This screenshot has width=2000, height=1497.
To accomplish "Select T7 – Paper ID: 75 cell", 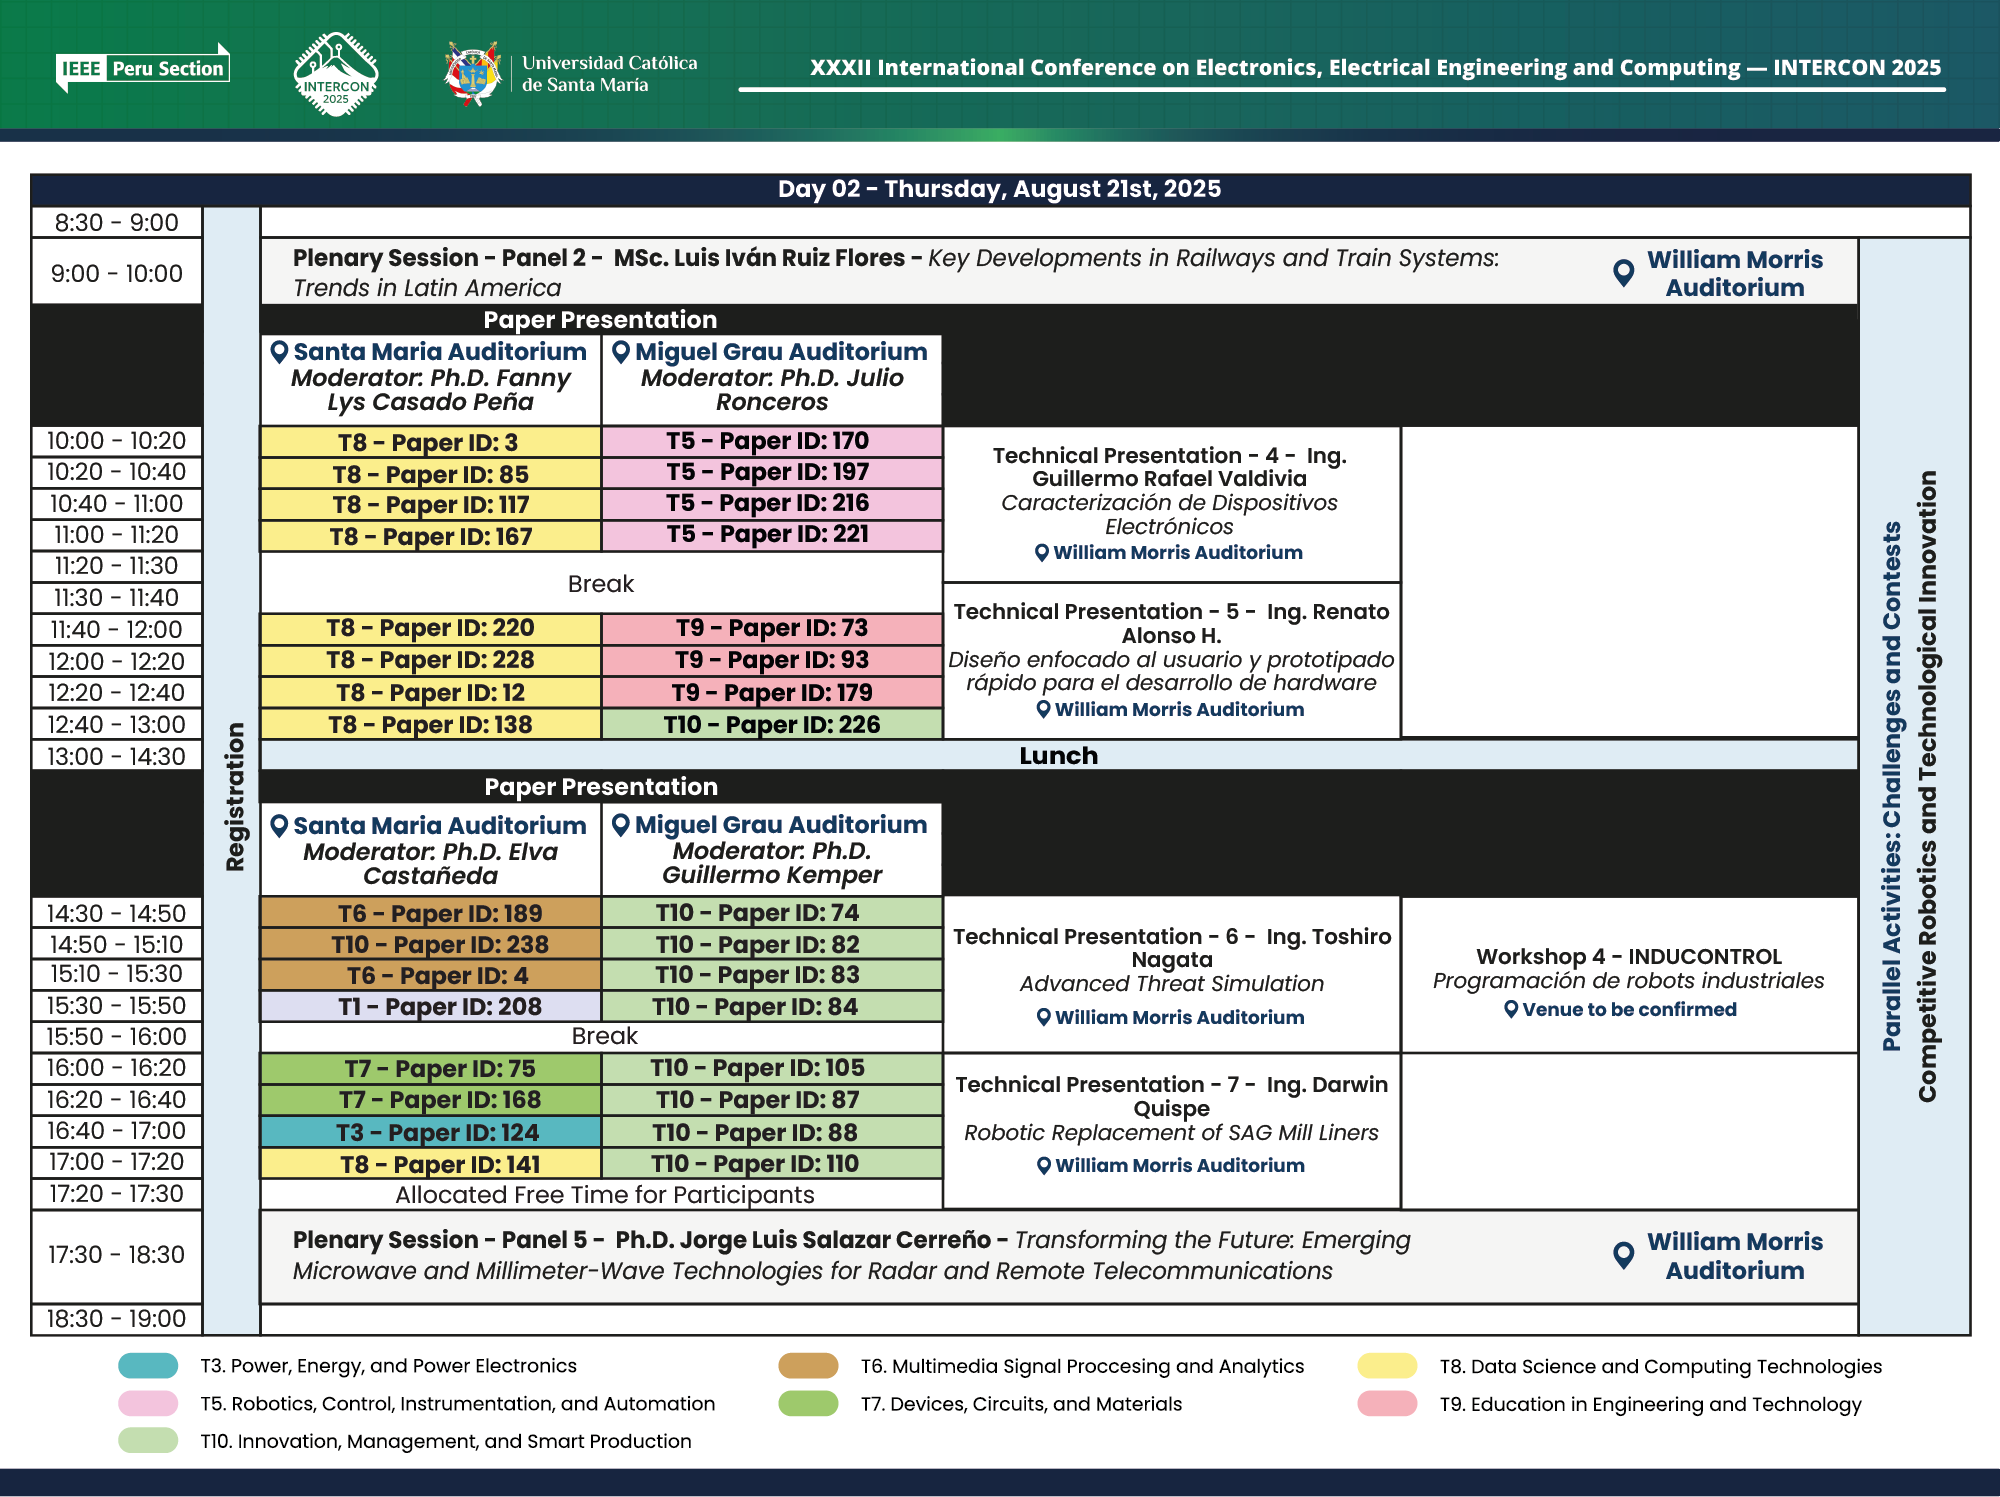I will [x=431, y=1068].
